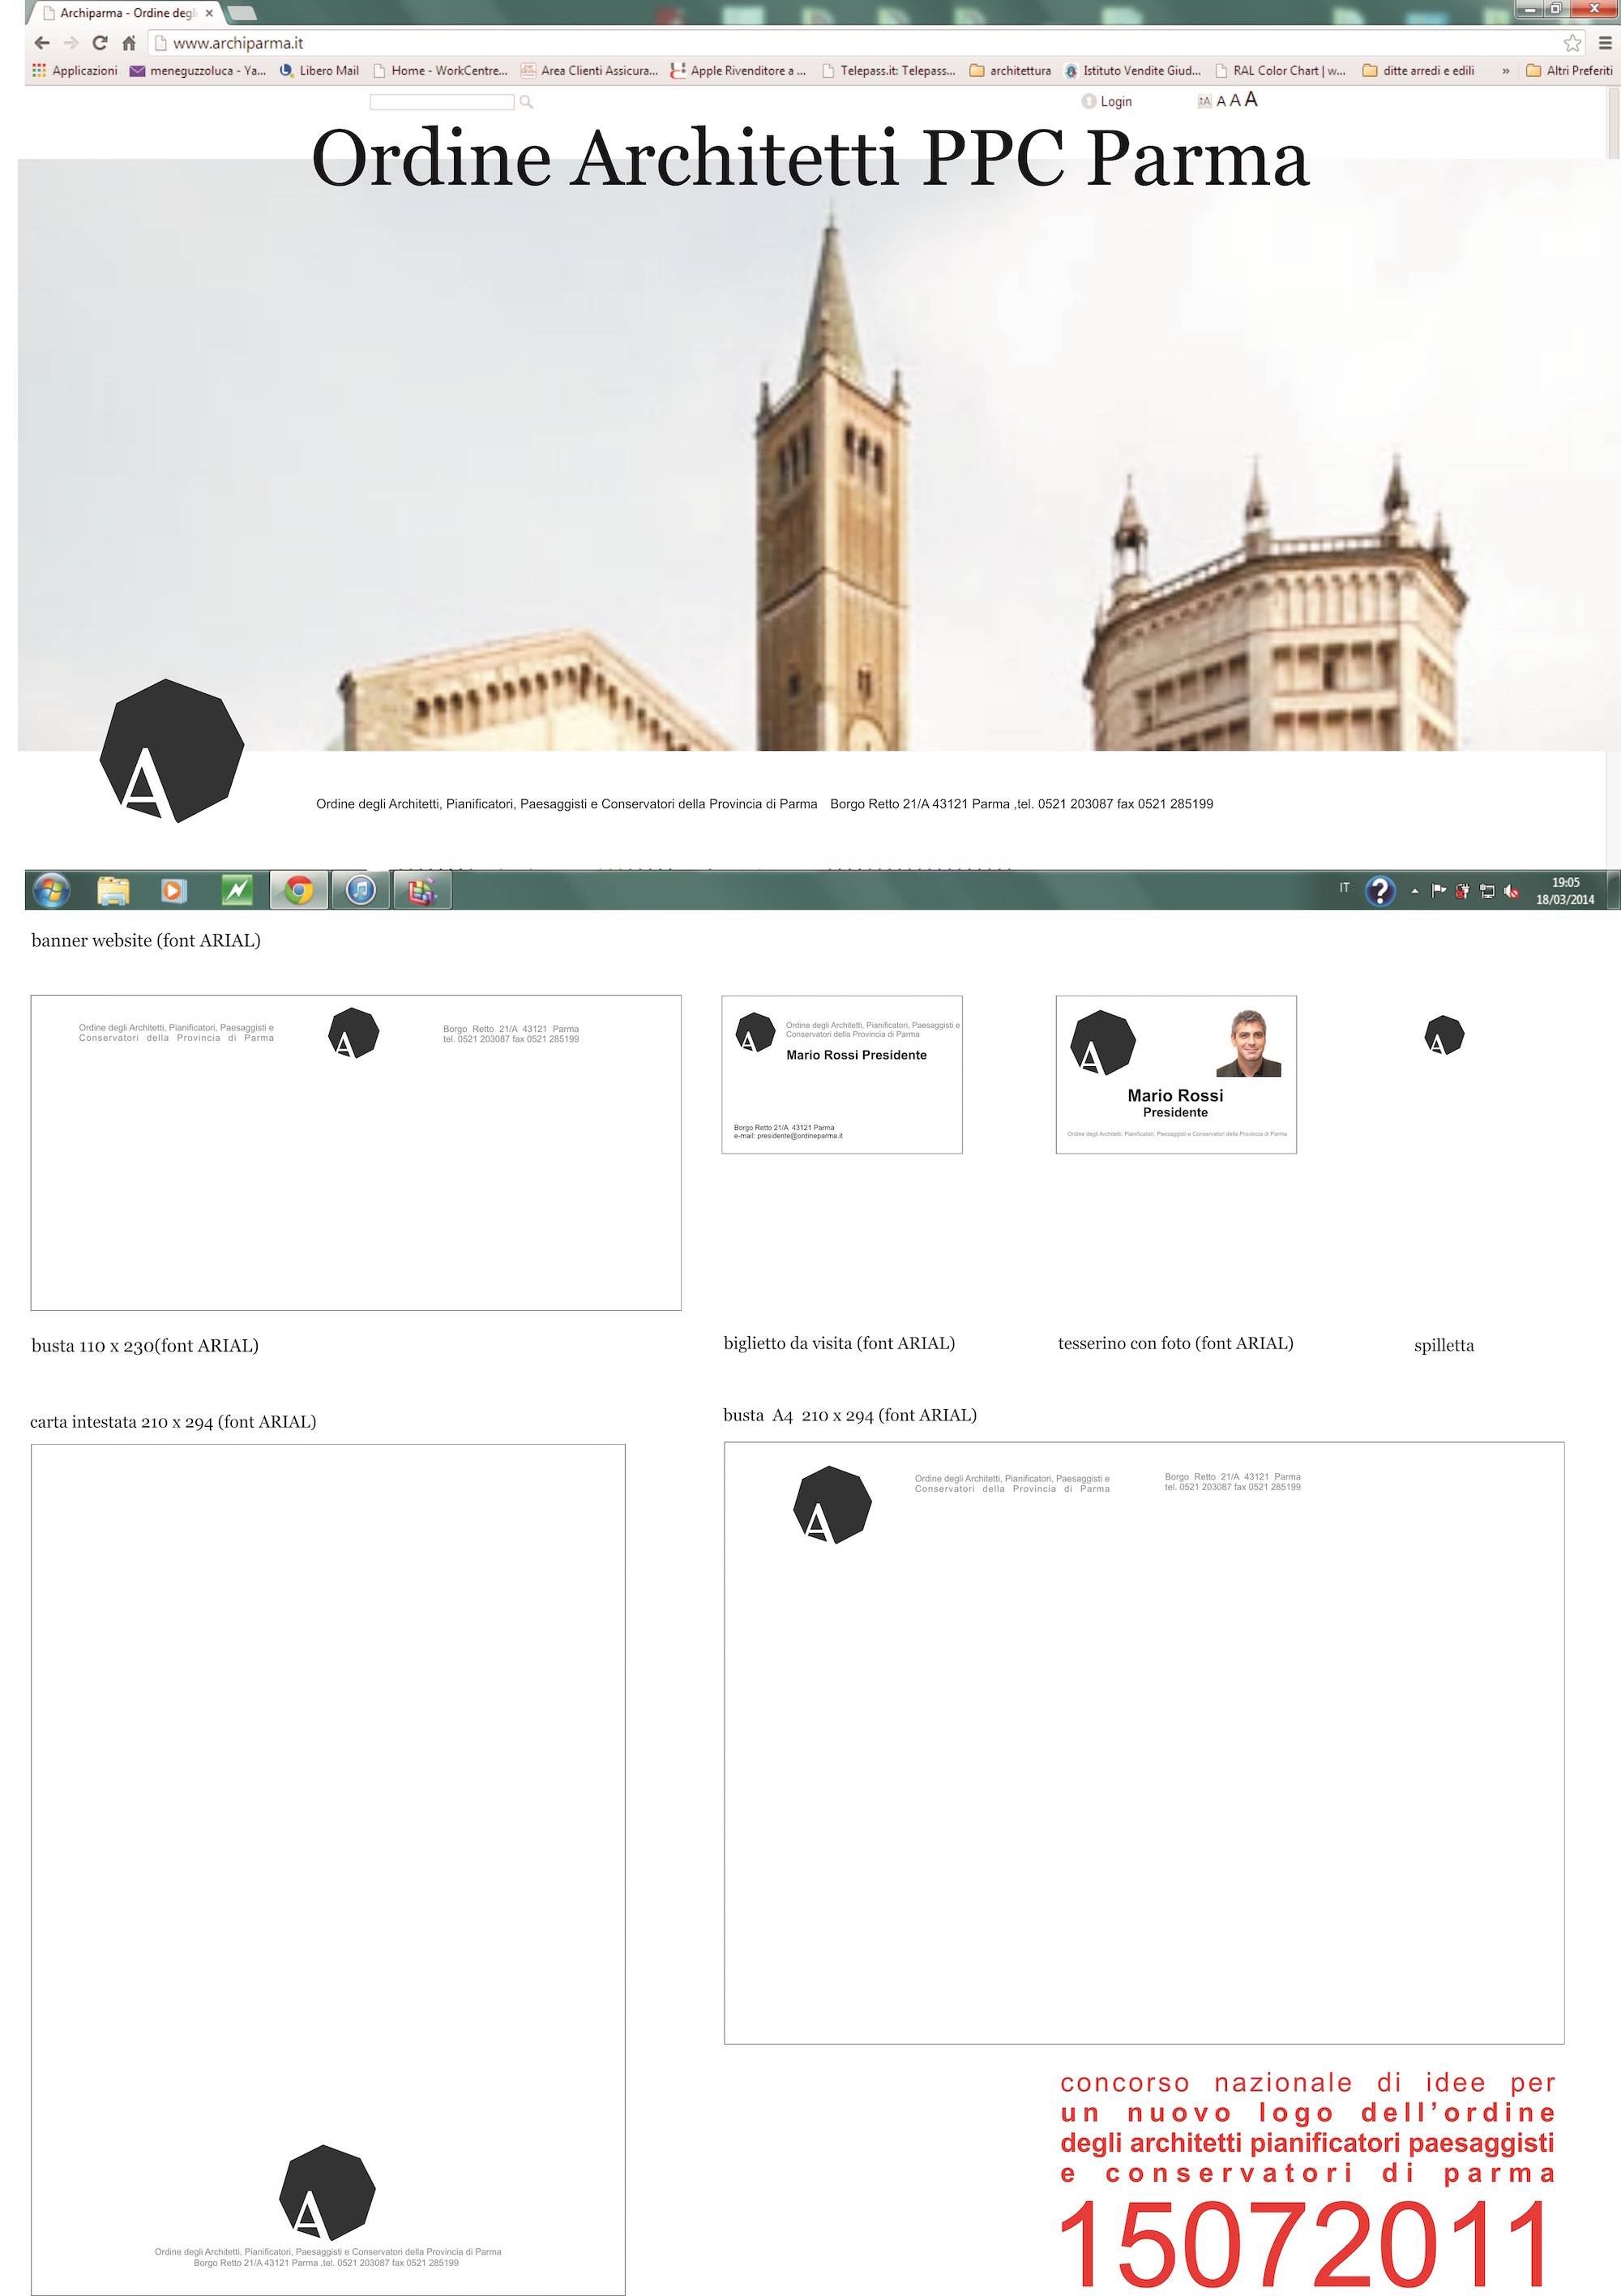Select the Archiparma browser tab
Viewport: 1621px width, 2296px height.
126,13
